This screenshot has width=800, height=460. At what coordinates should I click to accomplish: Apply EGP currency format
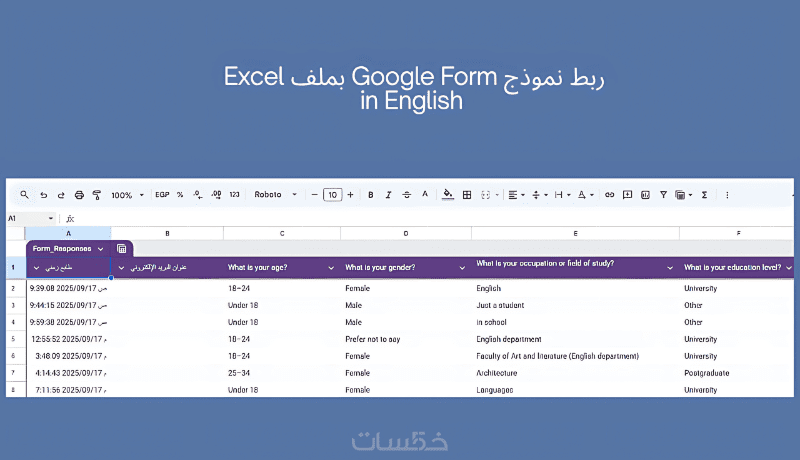pos(162,194)
